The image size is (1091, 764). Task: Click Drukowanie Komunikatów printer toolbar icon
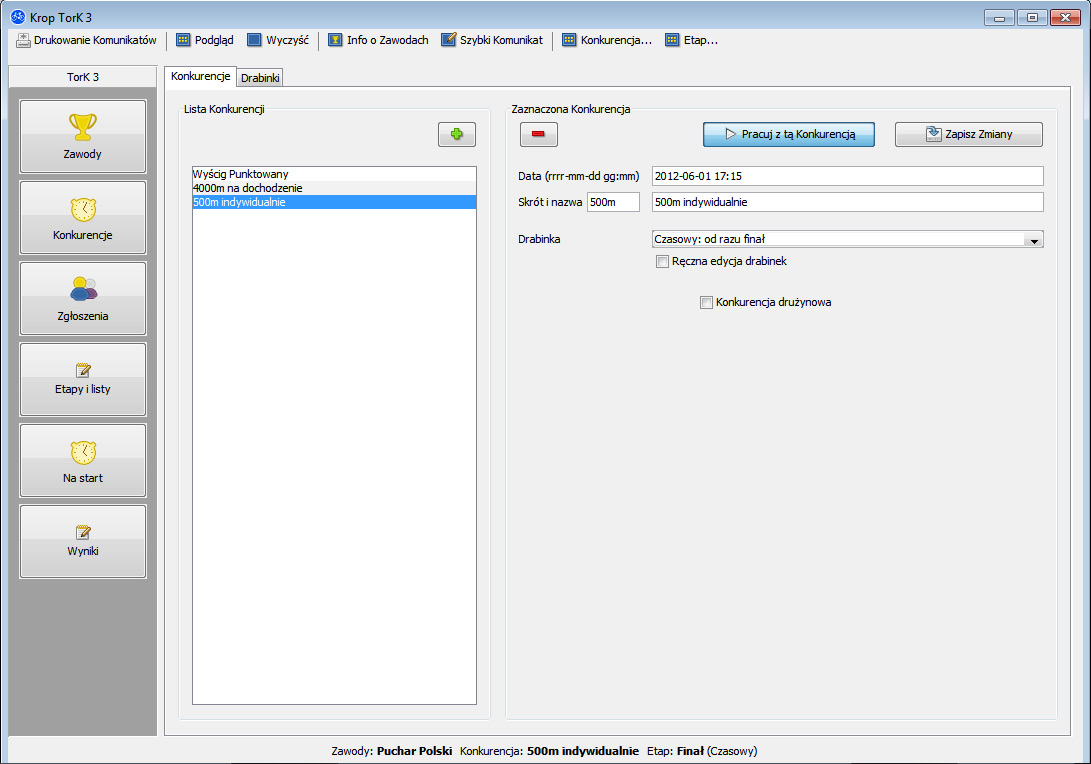pyautogui.click(x=24, y=40)
